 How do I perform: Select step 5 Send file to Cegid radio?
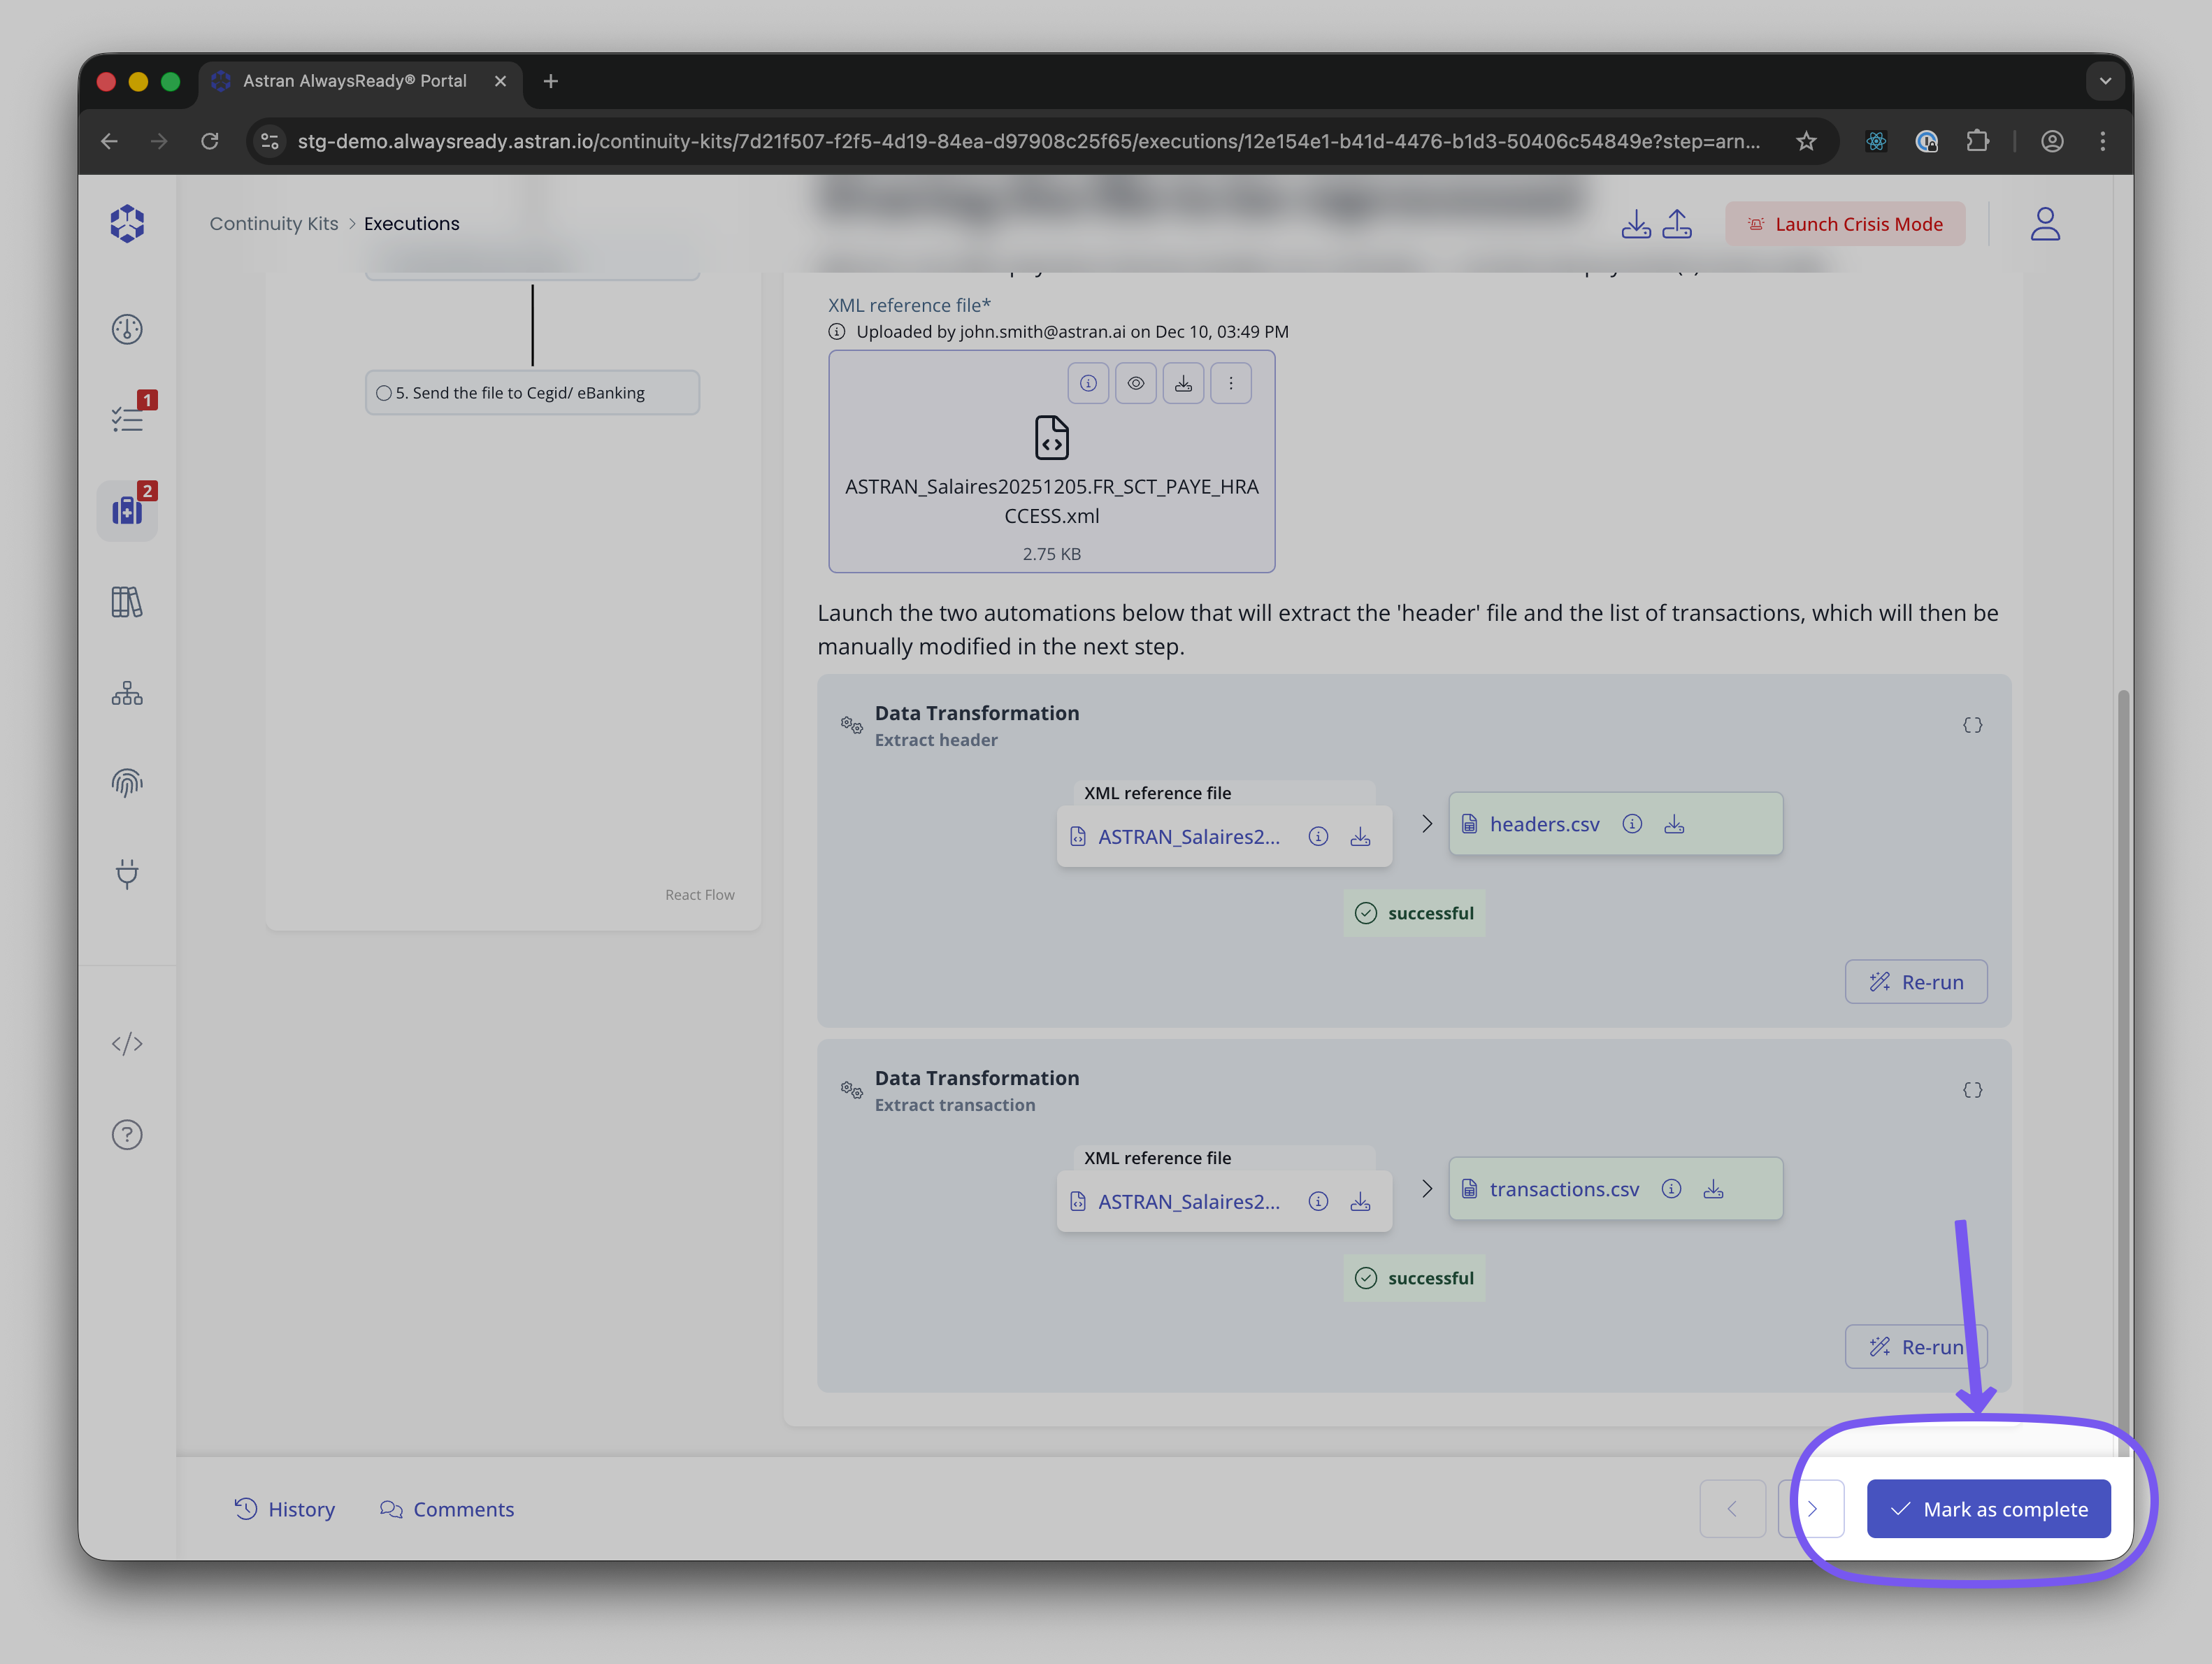point(384,393)
